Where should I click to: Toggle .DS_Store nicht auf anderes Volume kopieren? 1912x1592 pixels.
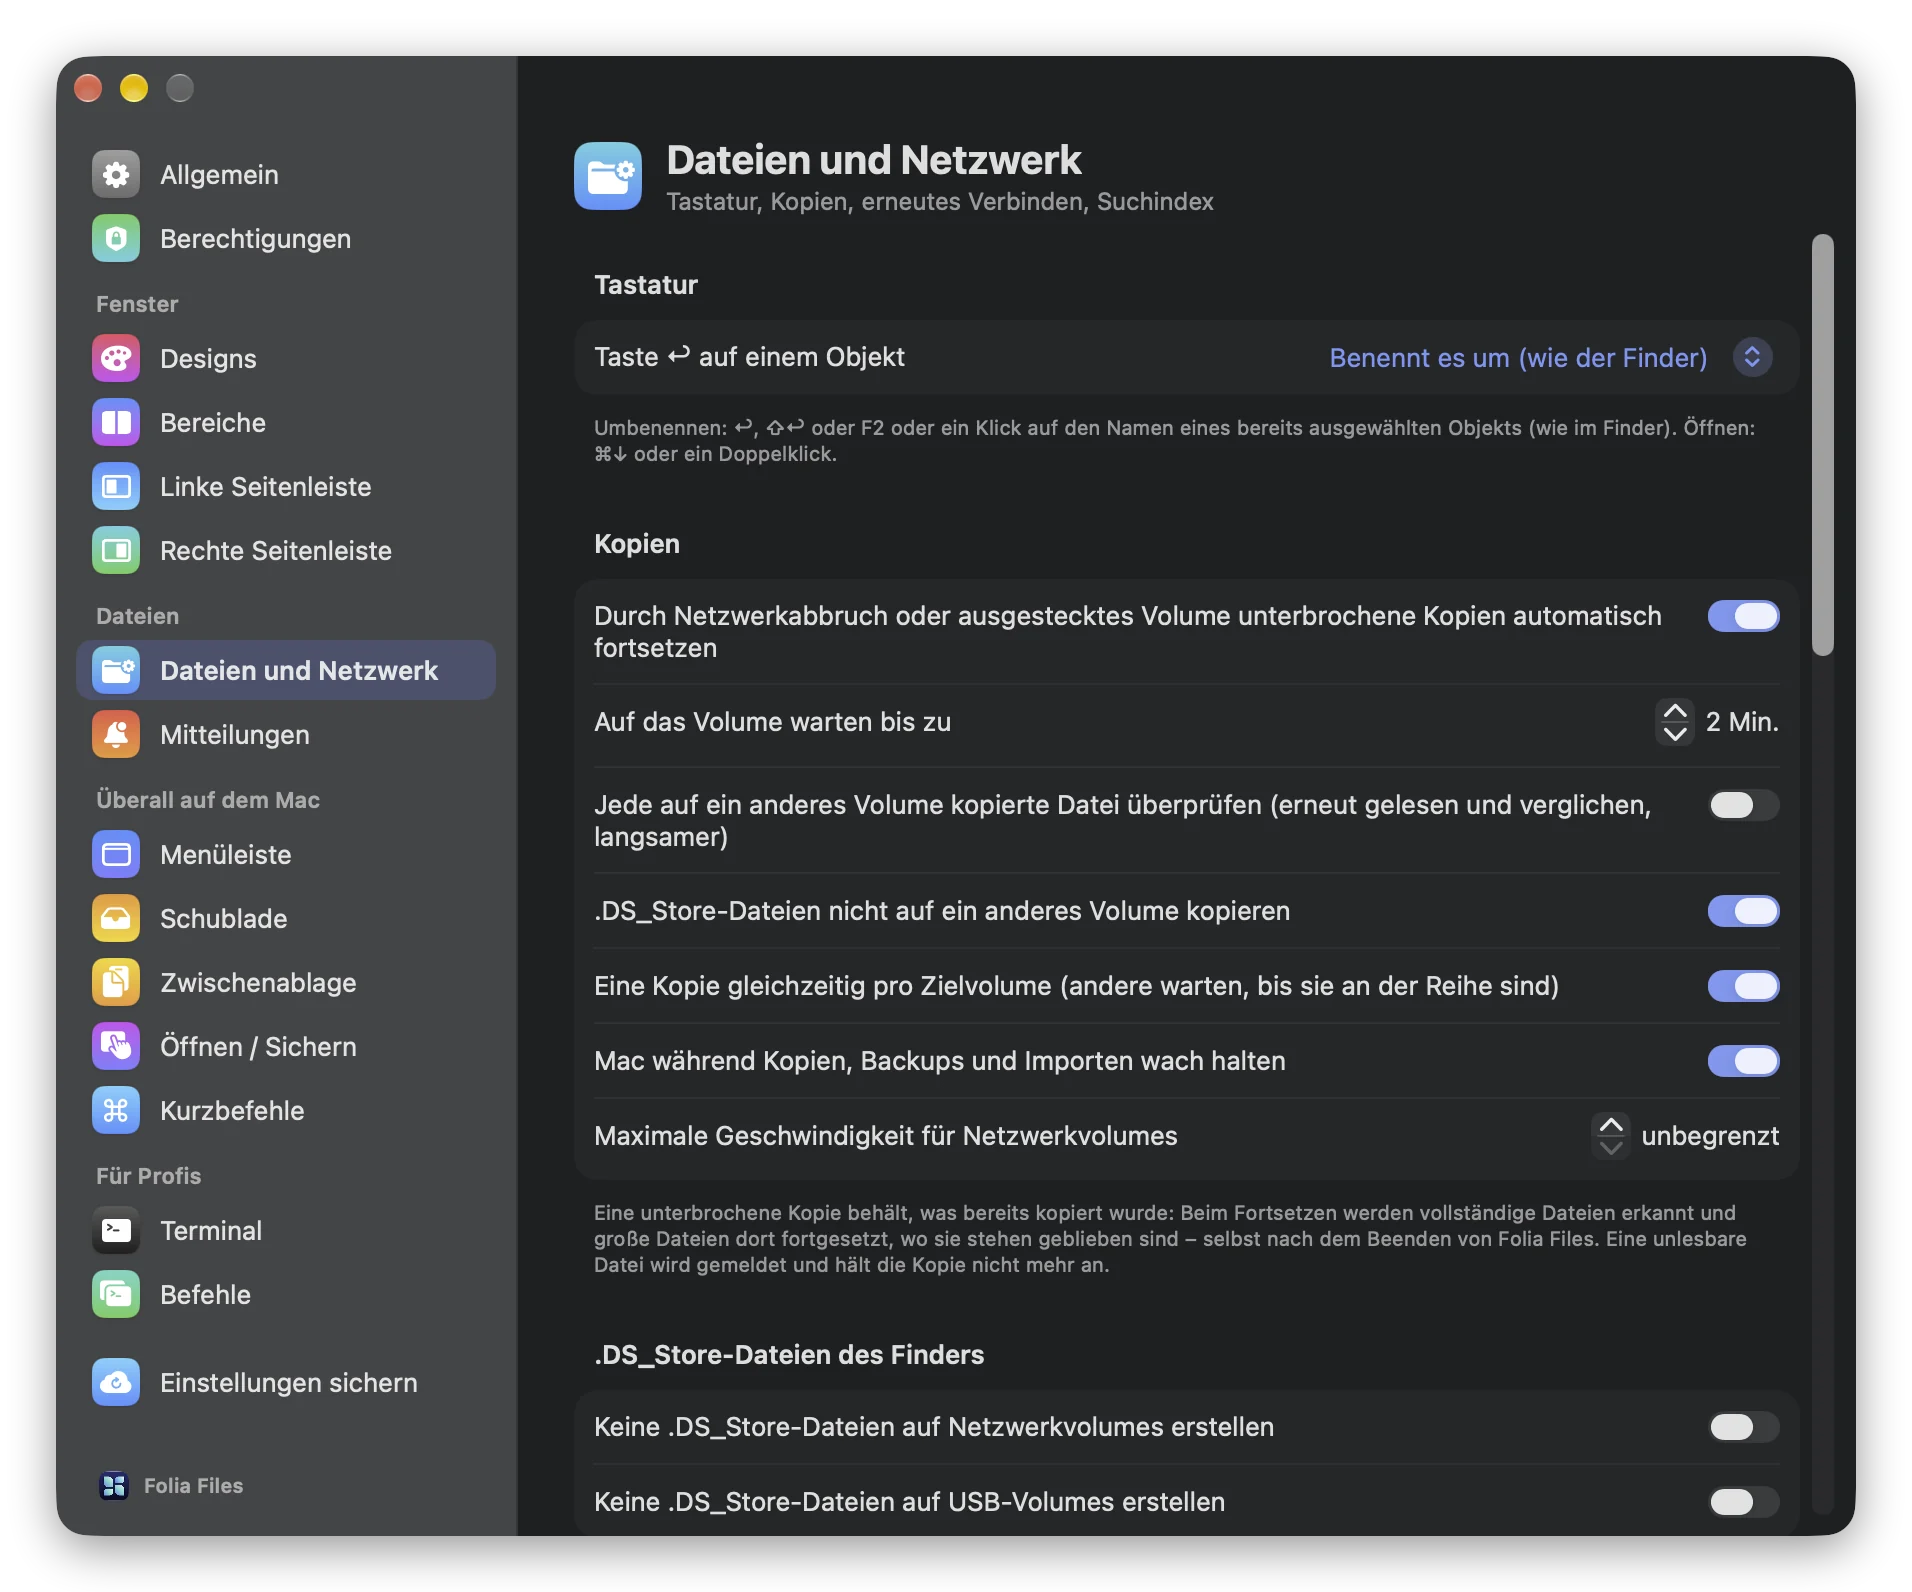[1743, 911]
